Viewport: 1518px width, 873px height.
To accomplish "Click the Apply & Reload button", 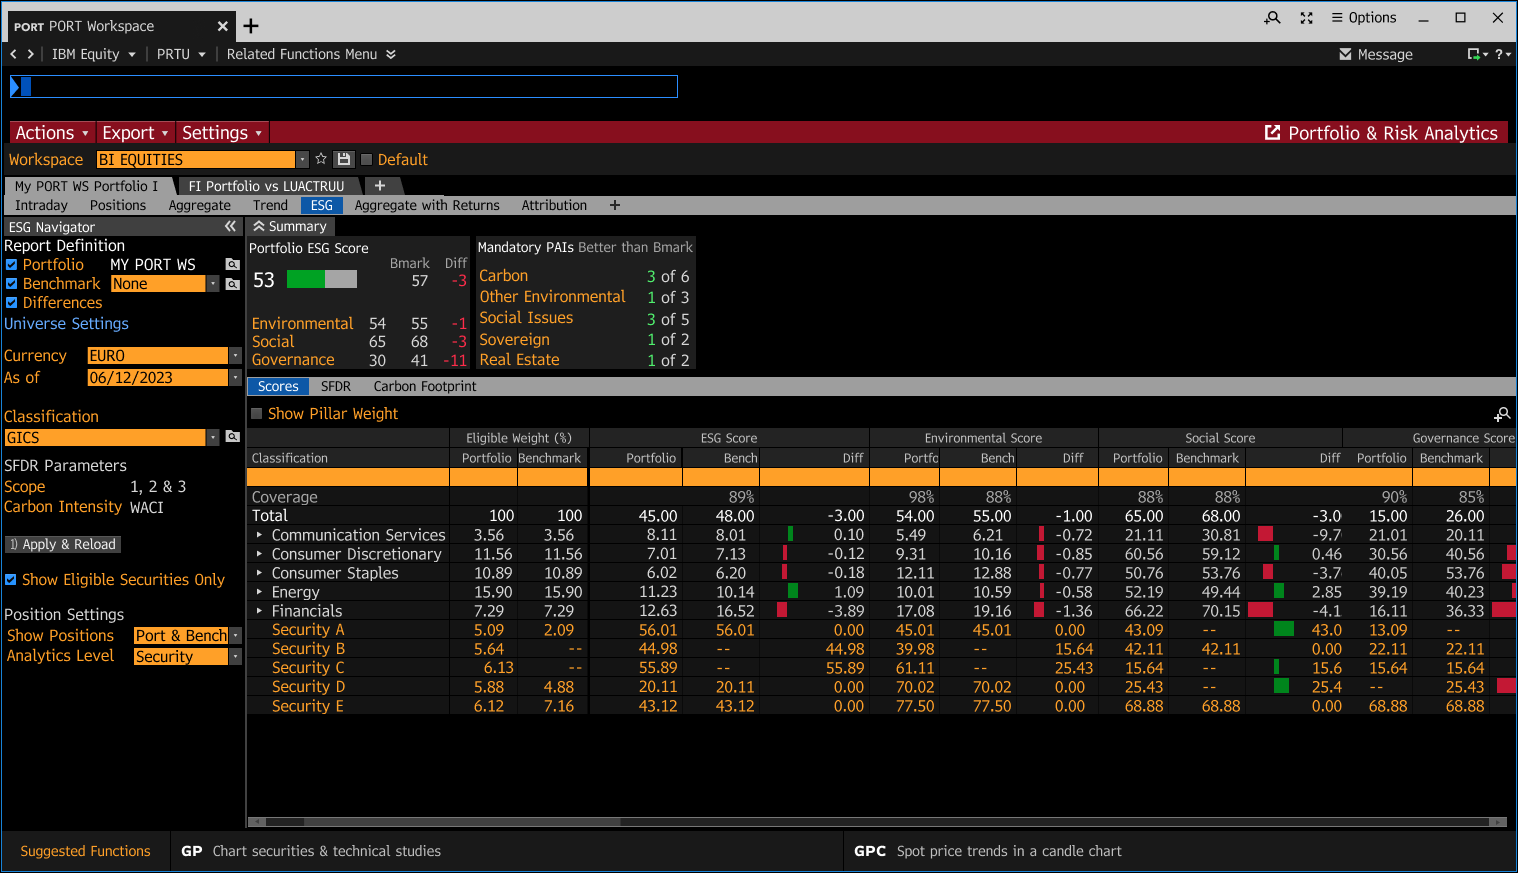I will click(x=63, y=544).
